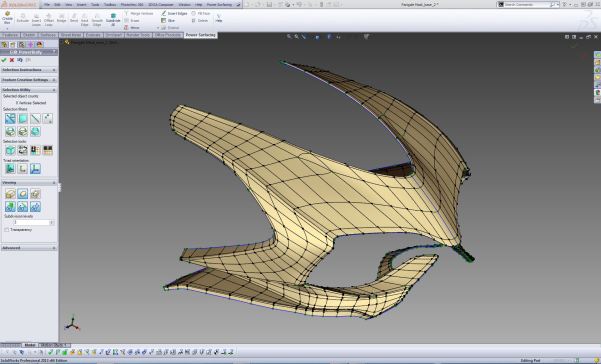Switch to the Render Tools tab
This screenshot has width=601, height=364.
pos(138,35)
